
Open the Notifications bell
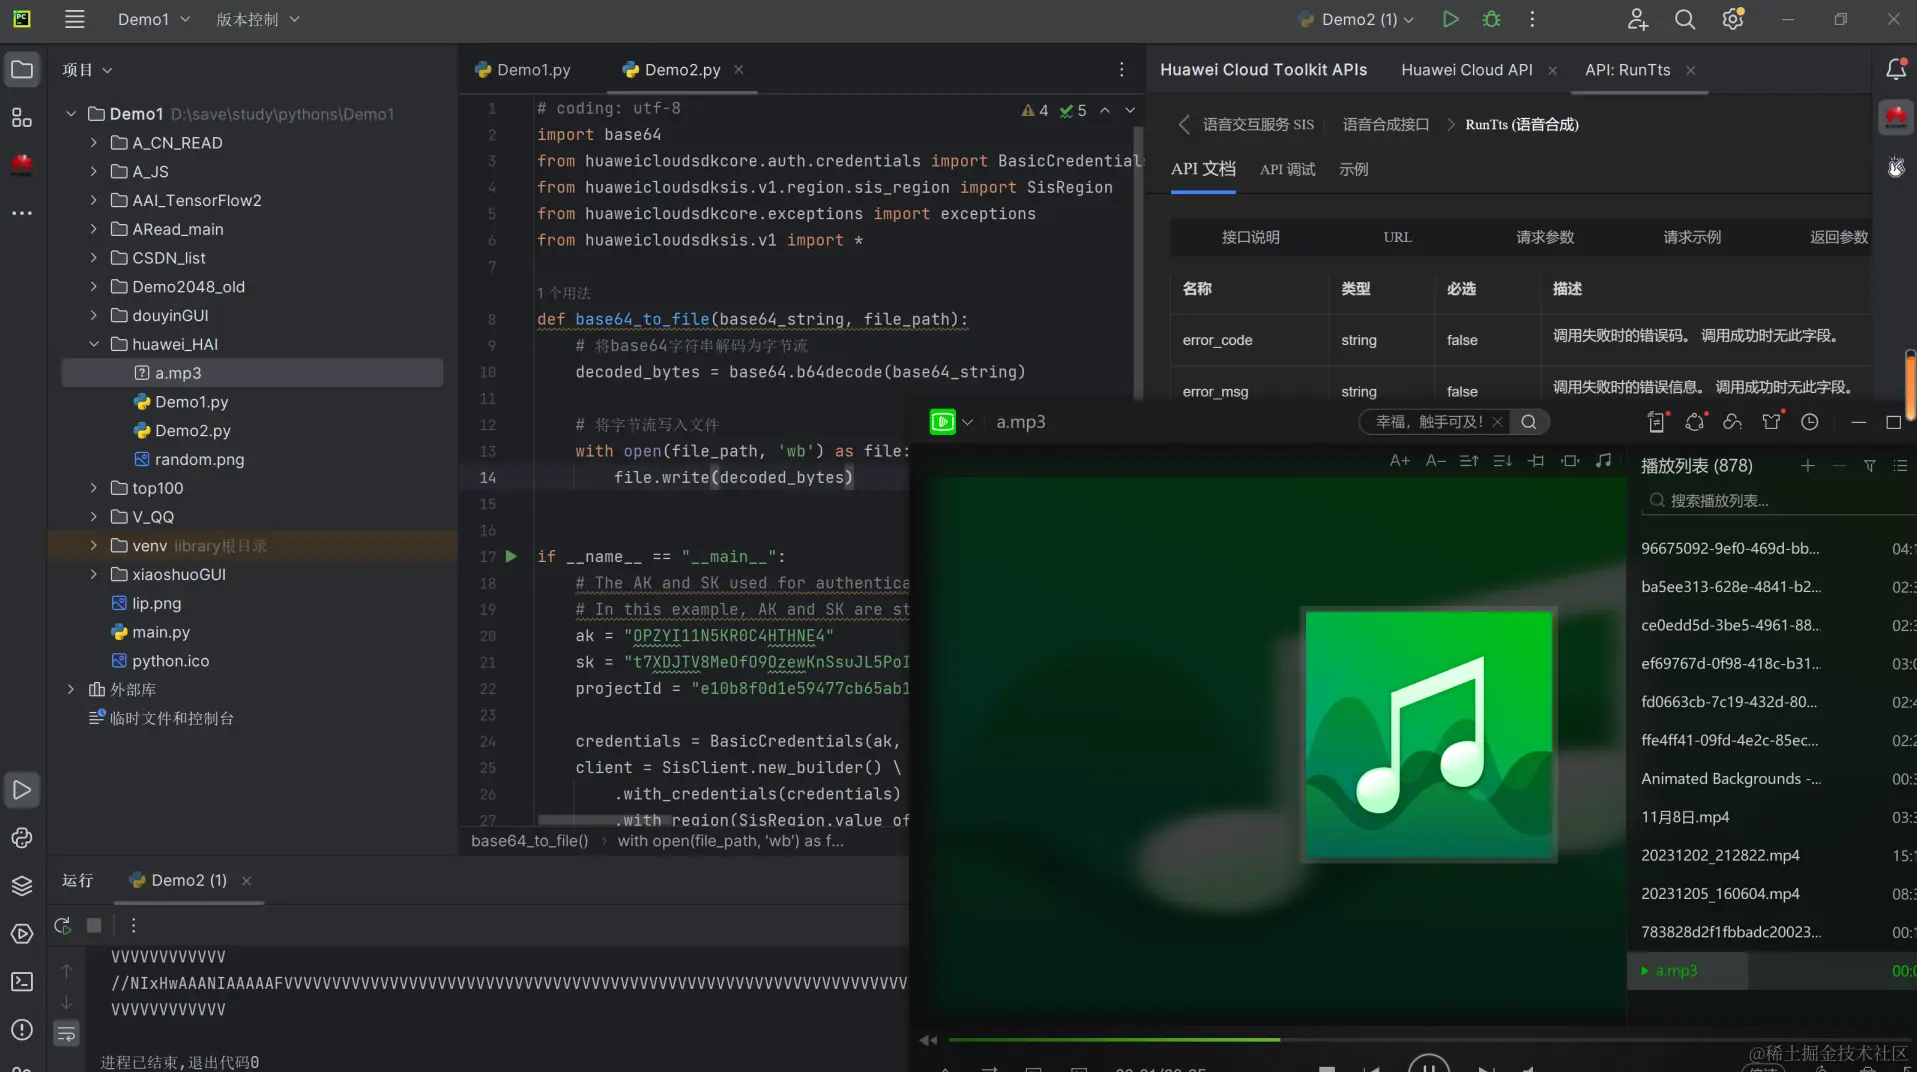pyautogui.click(x=1895, y=69)
